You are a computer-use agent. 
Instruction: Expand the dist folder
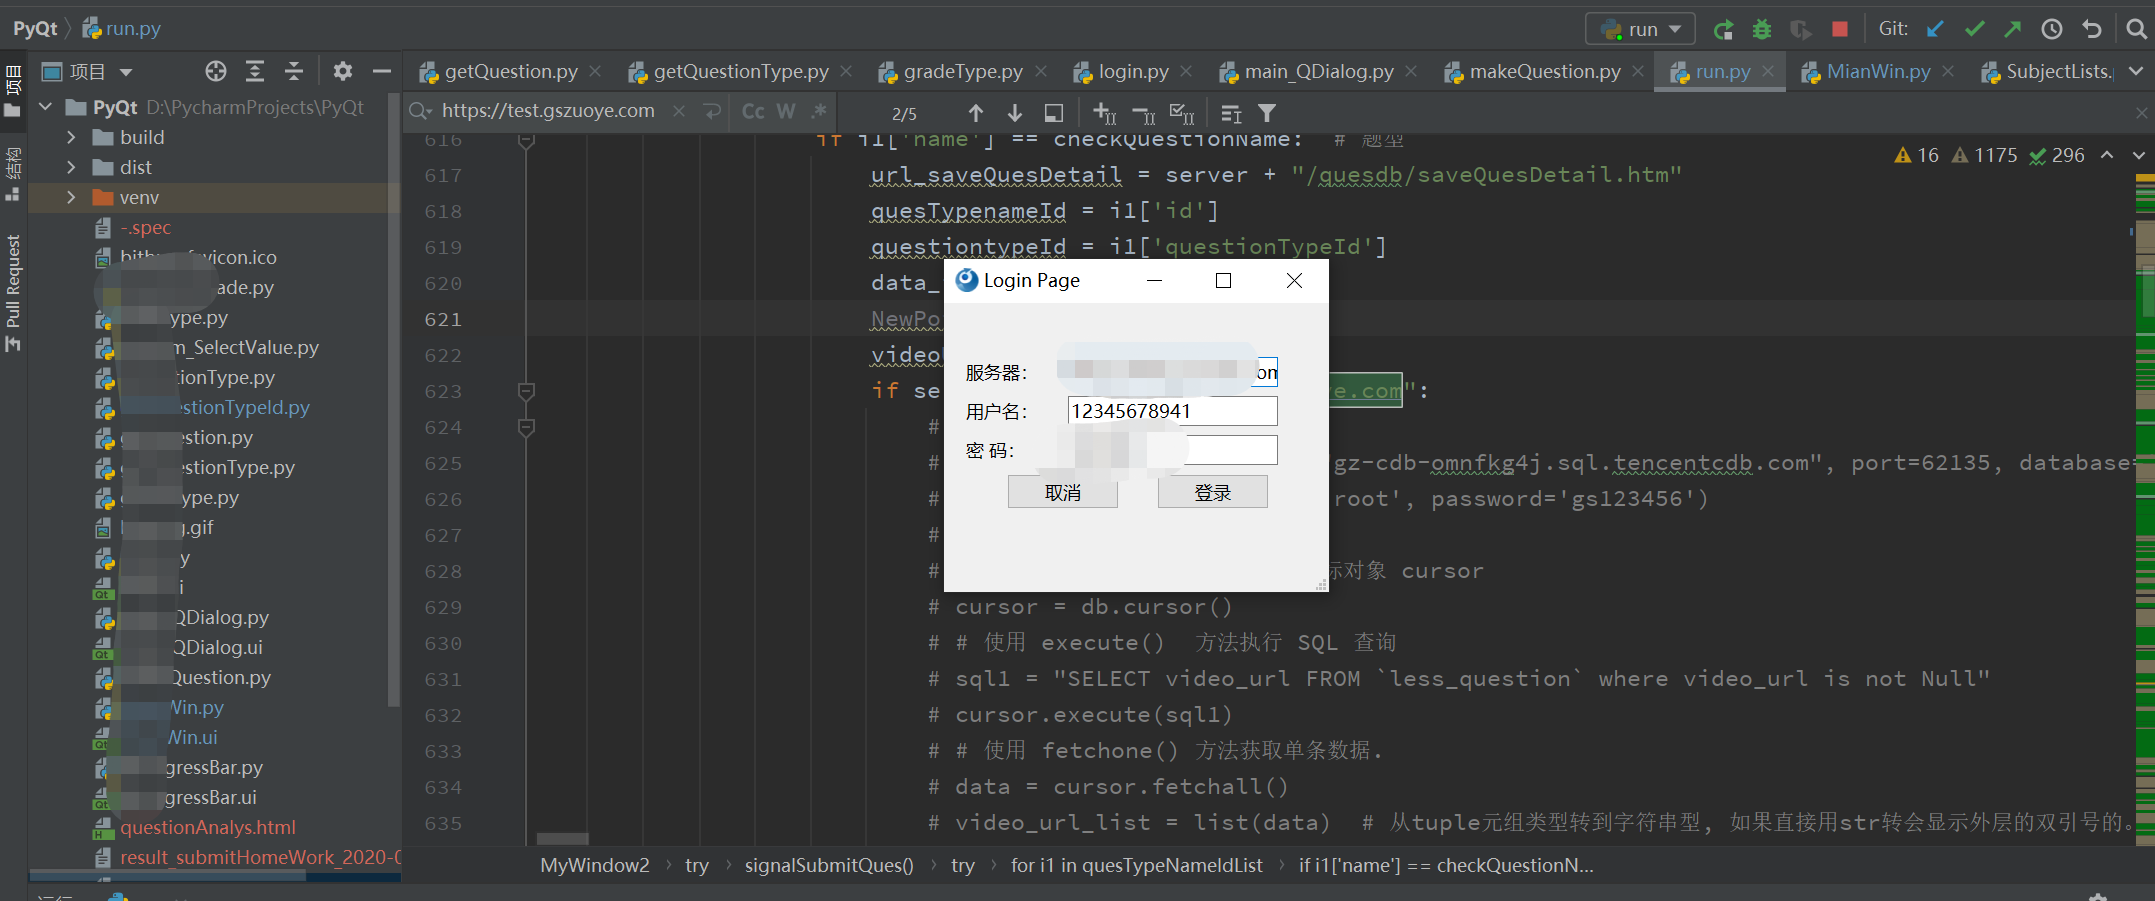point(71,167)
